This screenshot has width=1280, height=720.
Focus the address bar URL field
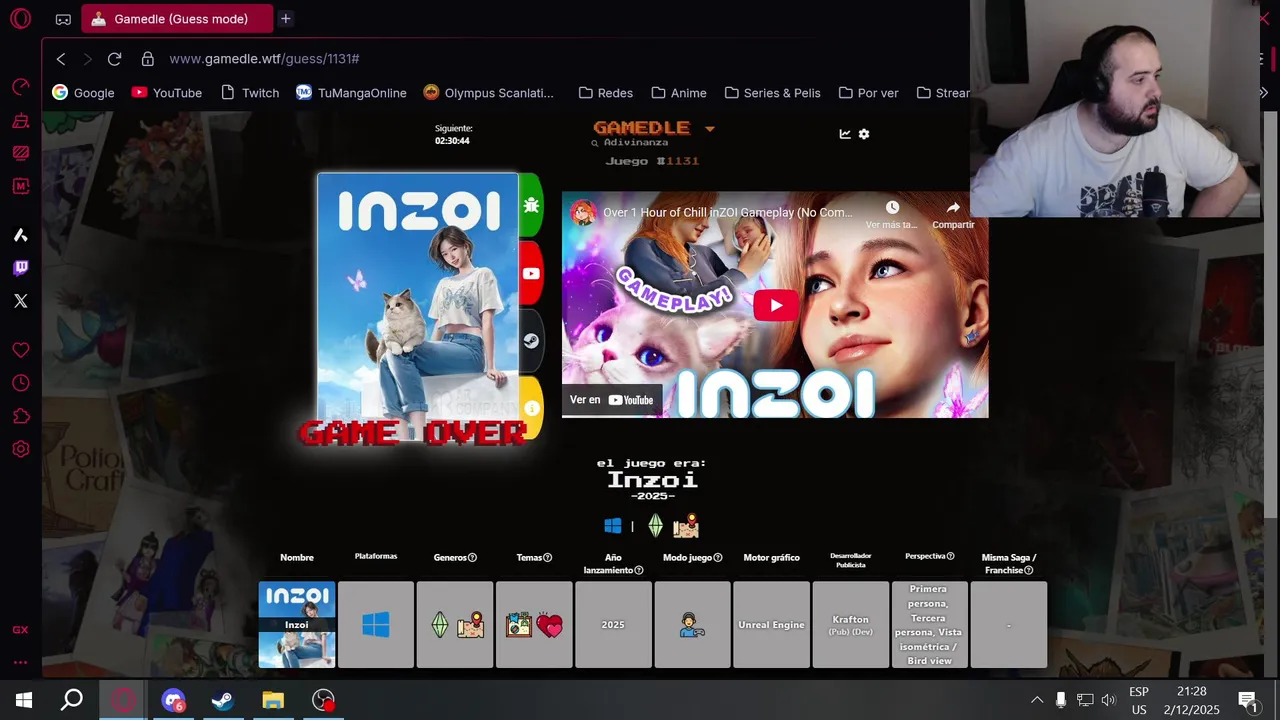click(x=264, y=59)
